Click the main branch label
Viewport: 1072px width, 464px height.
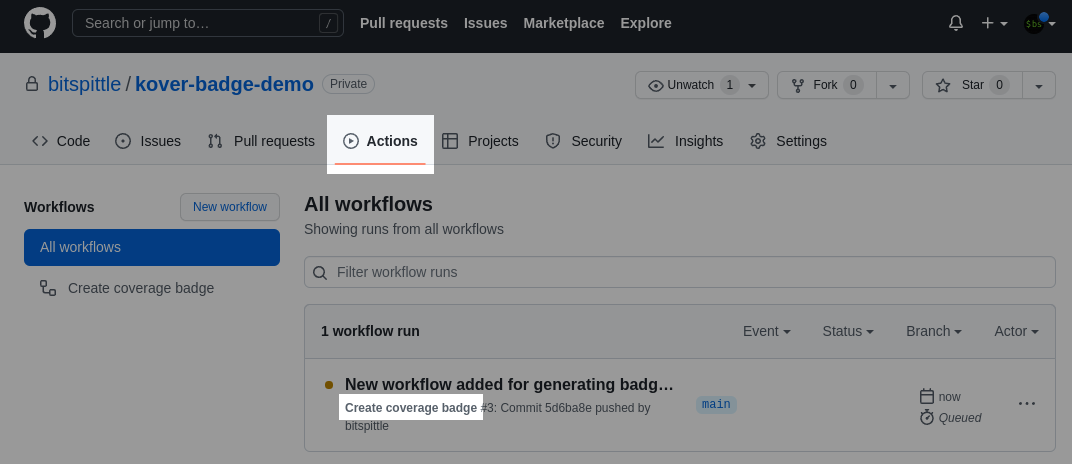(x=716, y=405)
